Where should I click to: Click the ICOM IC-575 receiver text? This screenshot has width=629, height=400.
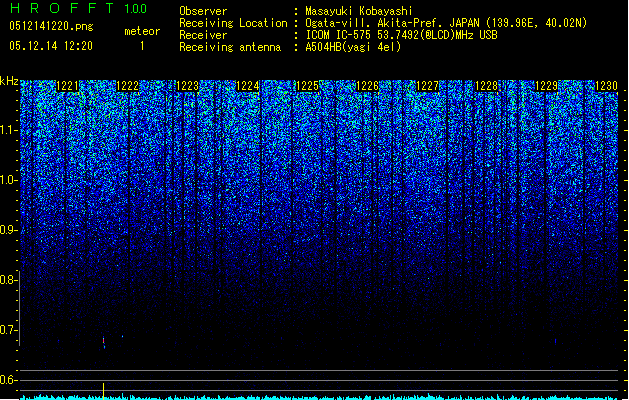pos(402,35)
